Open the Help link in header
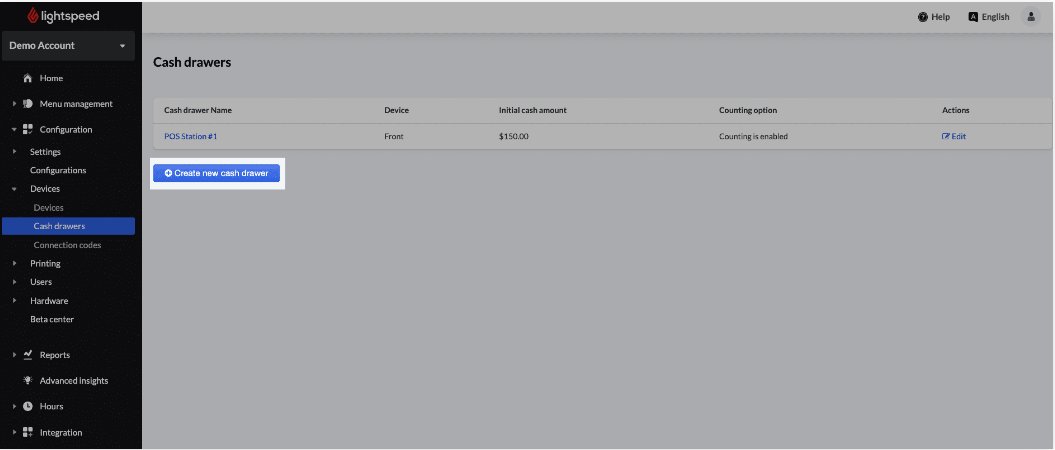Image resolution: width=1055 pixels, height=450 pixels. tap(933, 17)
